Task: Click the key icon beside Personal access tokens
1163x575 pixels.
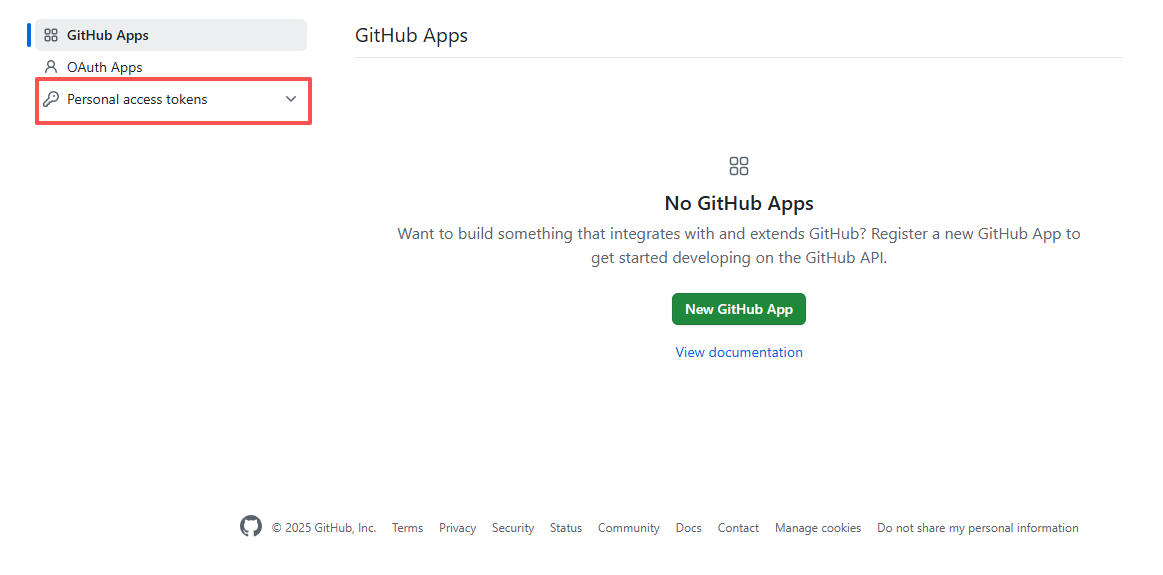Action: [51, 99]
